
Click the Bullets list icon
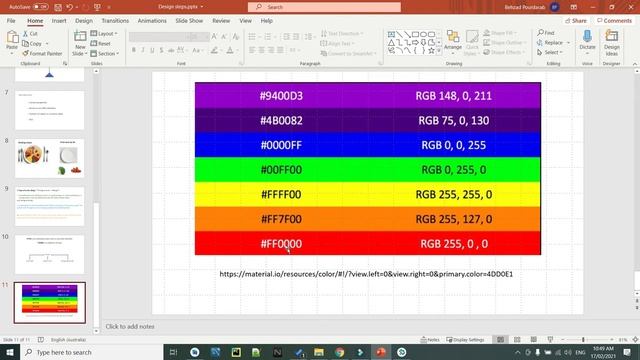point(252,37)
